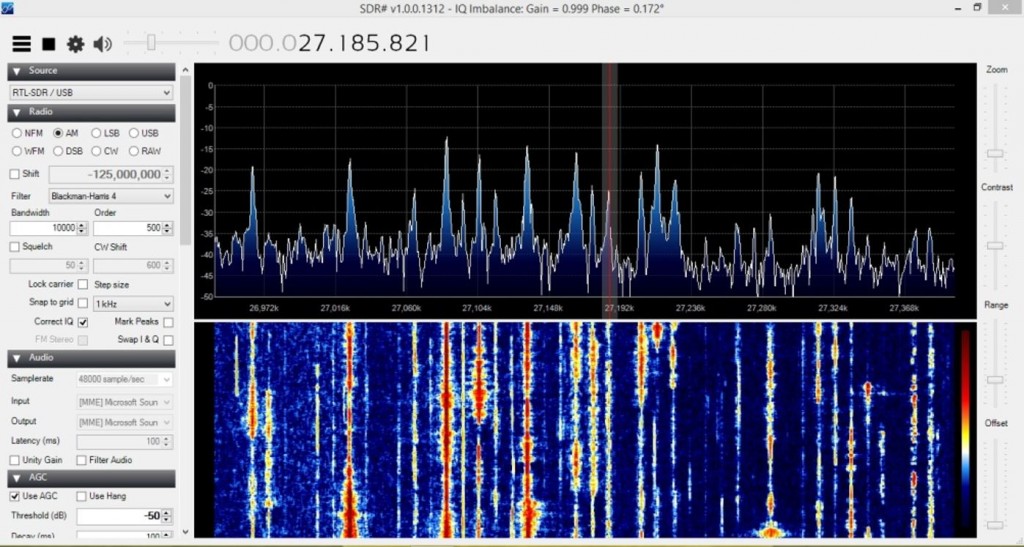Collapse the AGC panel section
The width and height of the screenshot is (1024, 547).
pos(17,478)
